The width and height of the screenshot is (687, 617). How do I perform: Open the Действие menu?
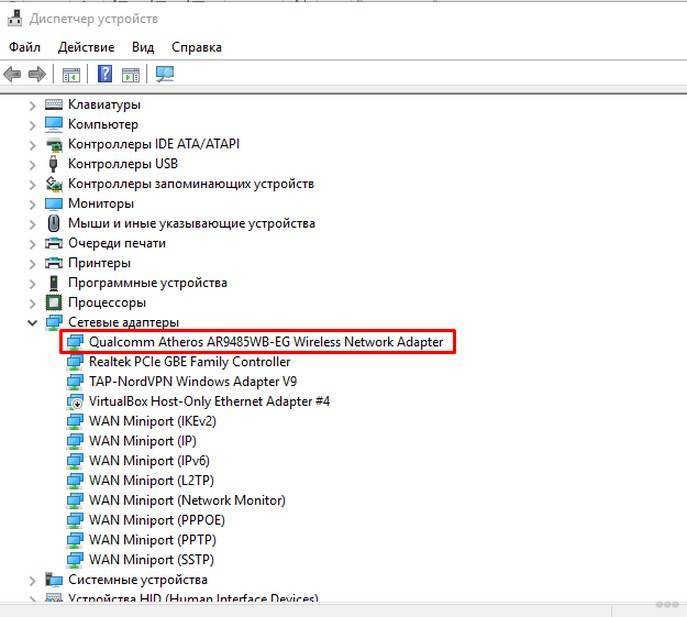tap(86, 47)
